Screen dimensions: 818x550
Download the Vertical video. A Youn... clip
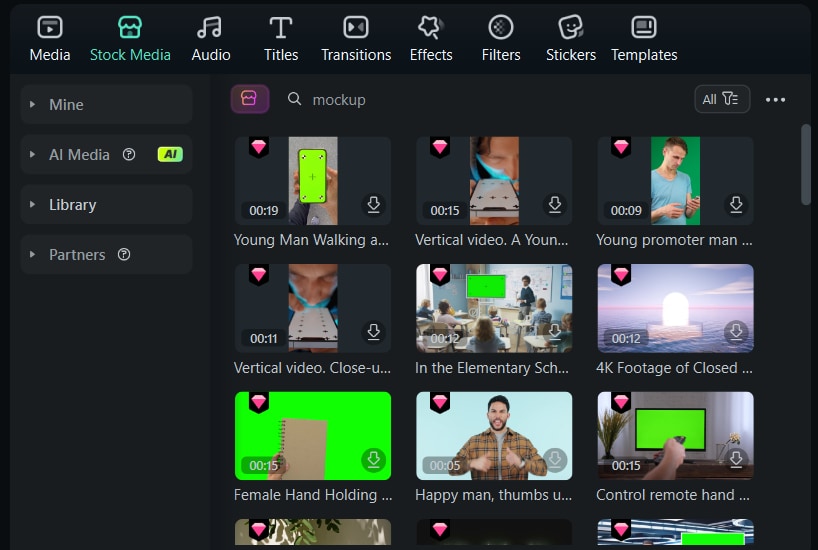(x=555, y=204)
